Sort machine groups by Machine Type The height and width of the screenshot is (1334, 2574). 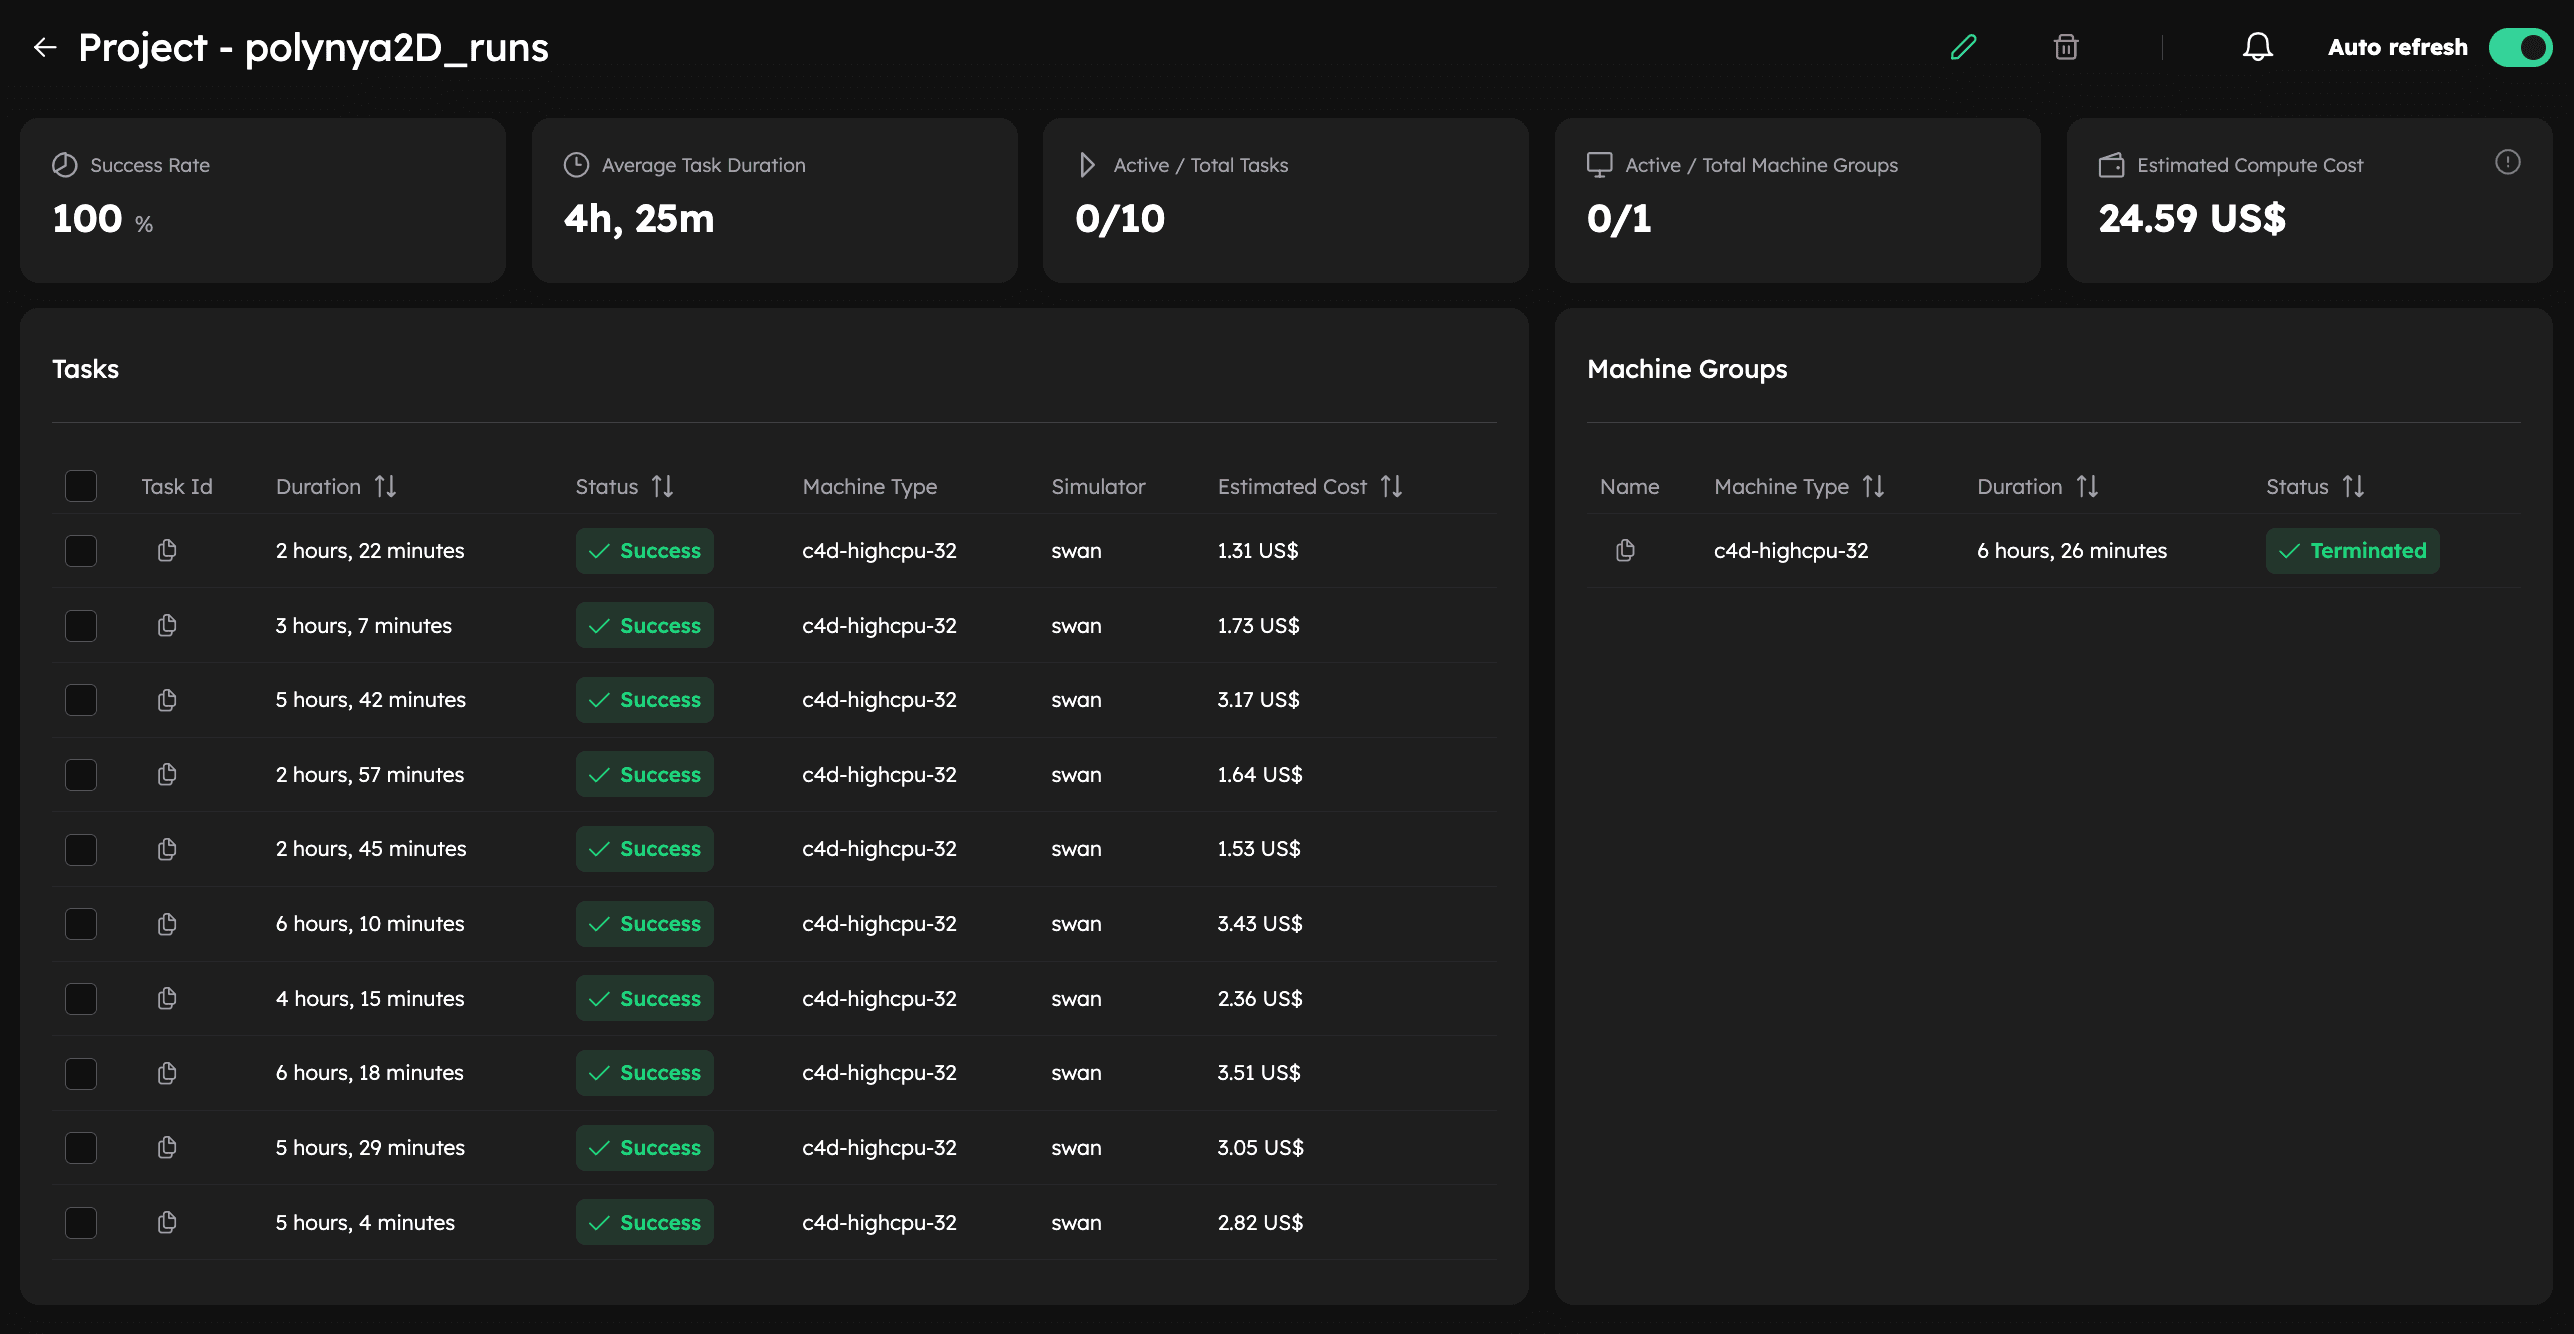click(1873, 486)
